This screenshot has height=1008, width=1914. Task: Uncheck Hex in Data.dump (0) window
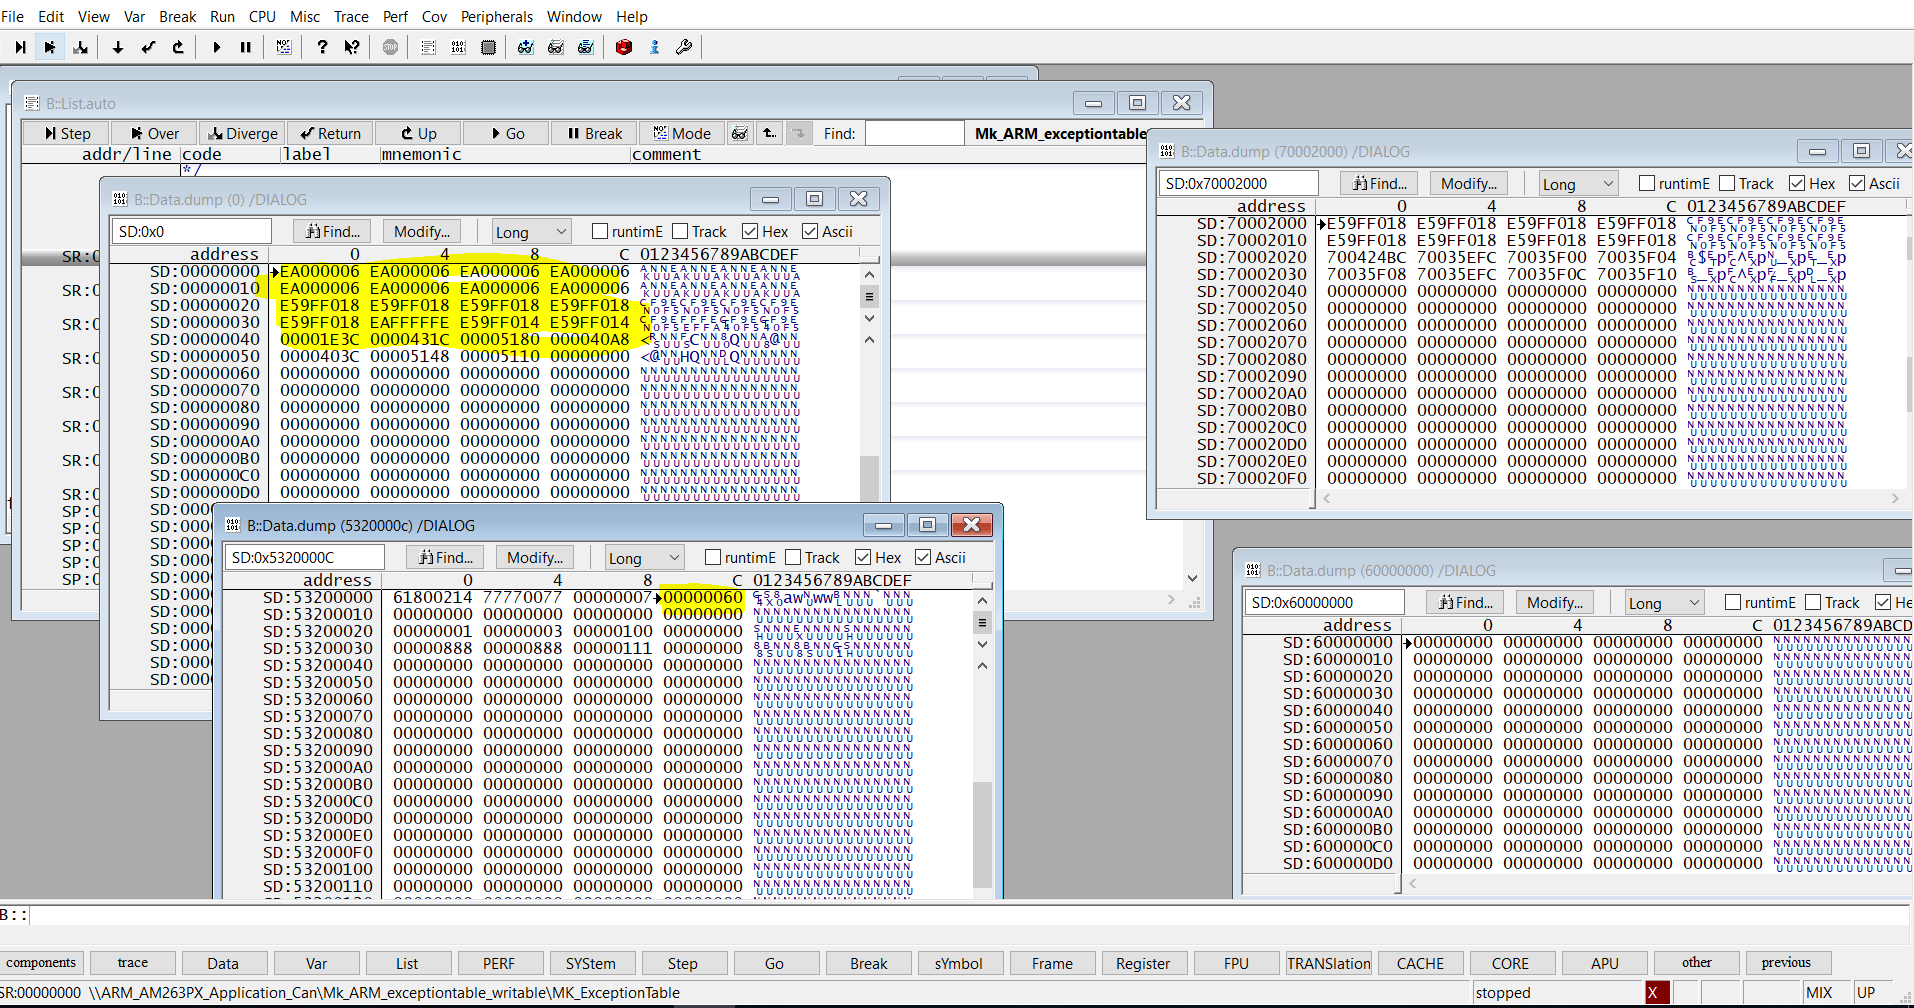click(750, 231)
